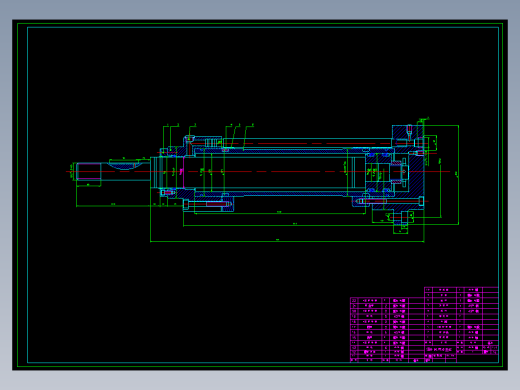Select the outer green sheet border
Viewport: 520px width, 390px height.
[260, 195]
